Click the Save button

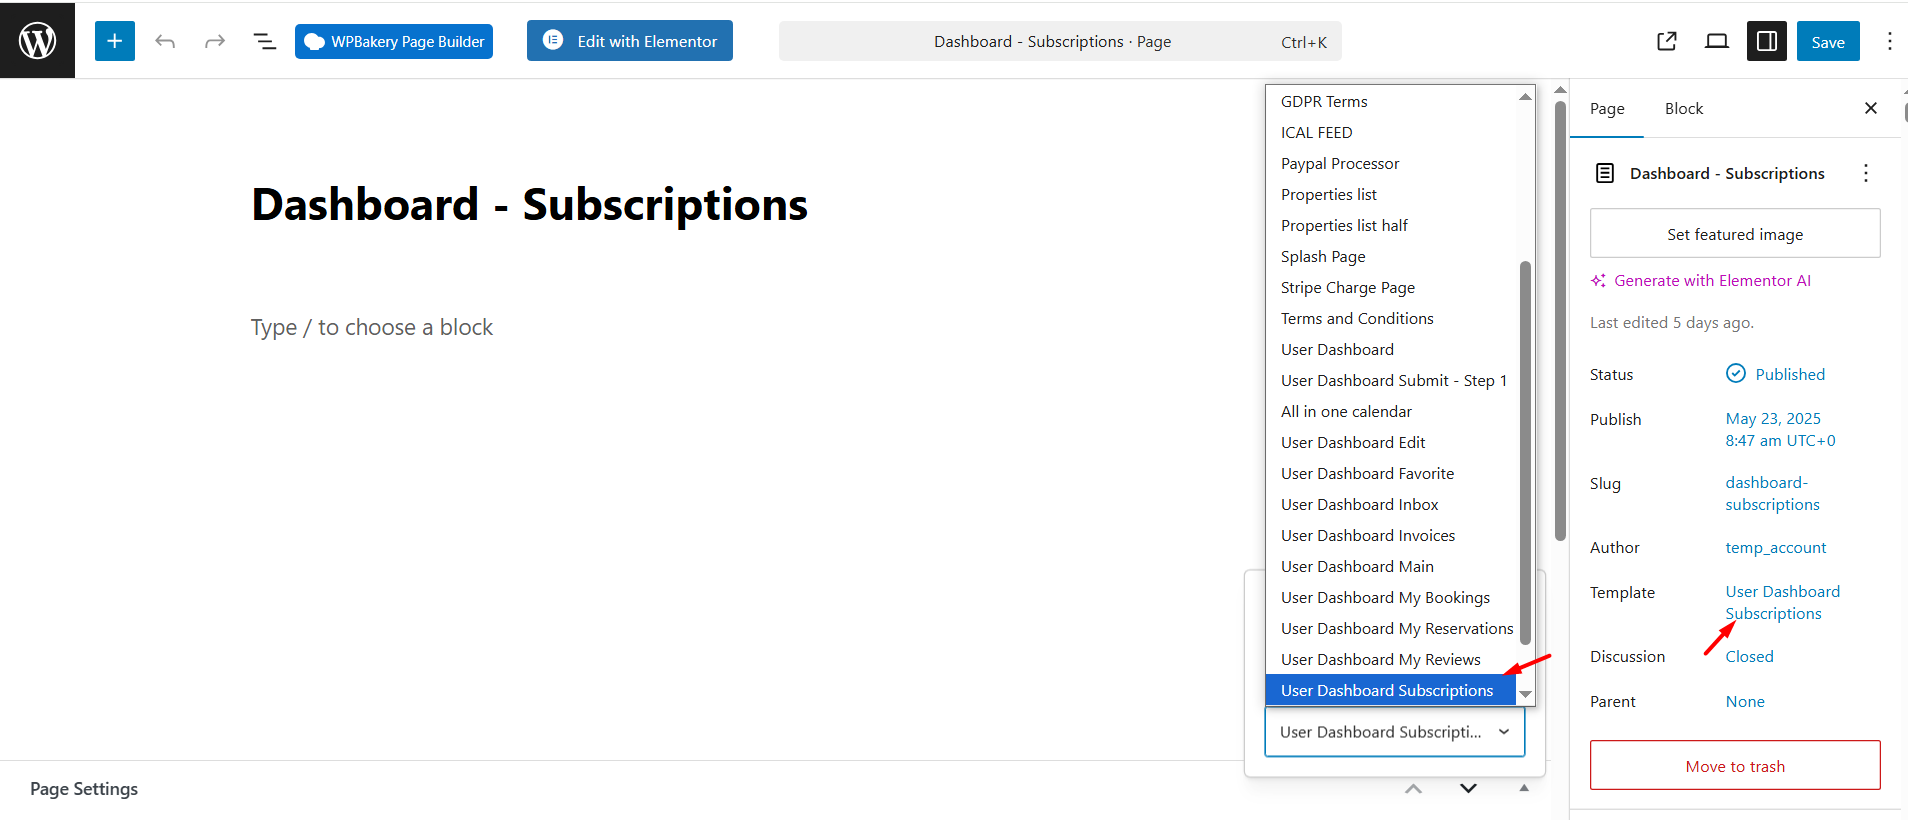coord(1827,42)
